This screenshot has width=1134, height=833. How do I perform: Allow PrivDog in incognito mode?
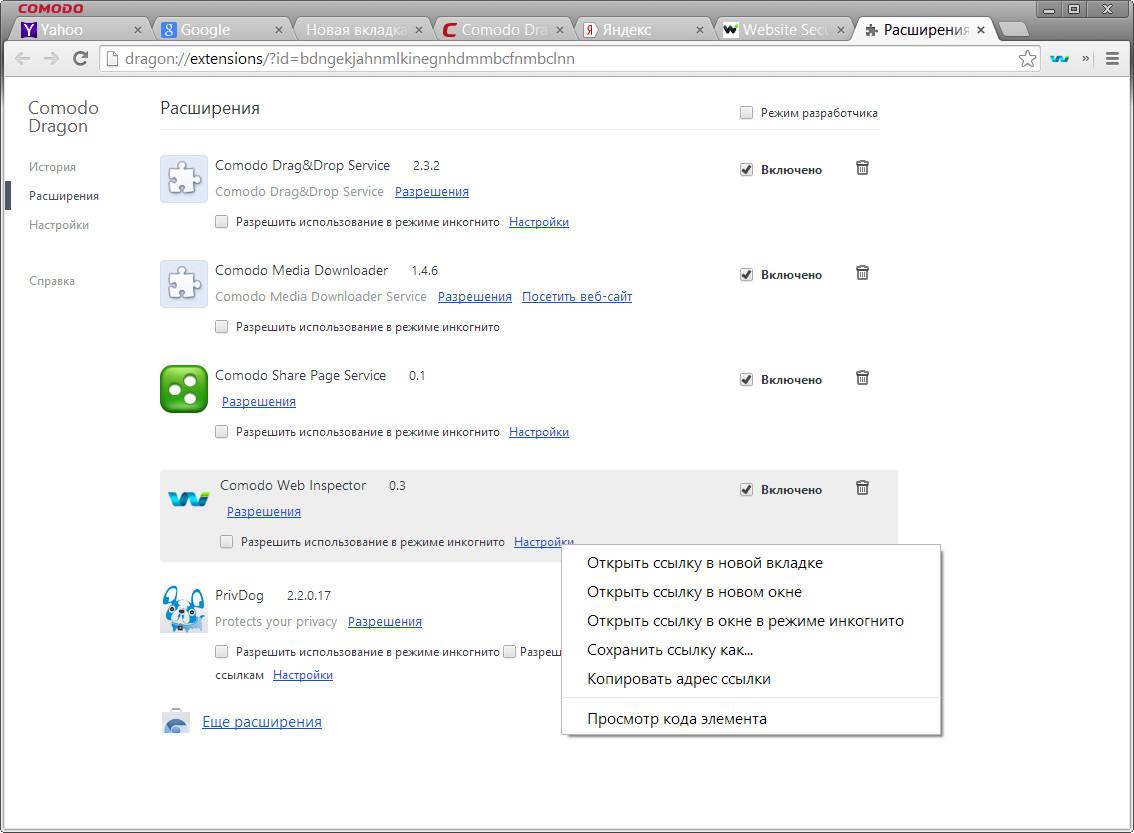click(221, 651)
